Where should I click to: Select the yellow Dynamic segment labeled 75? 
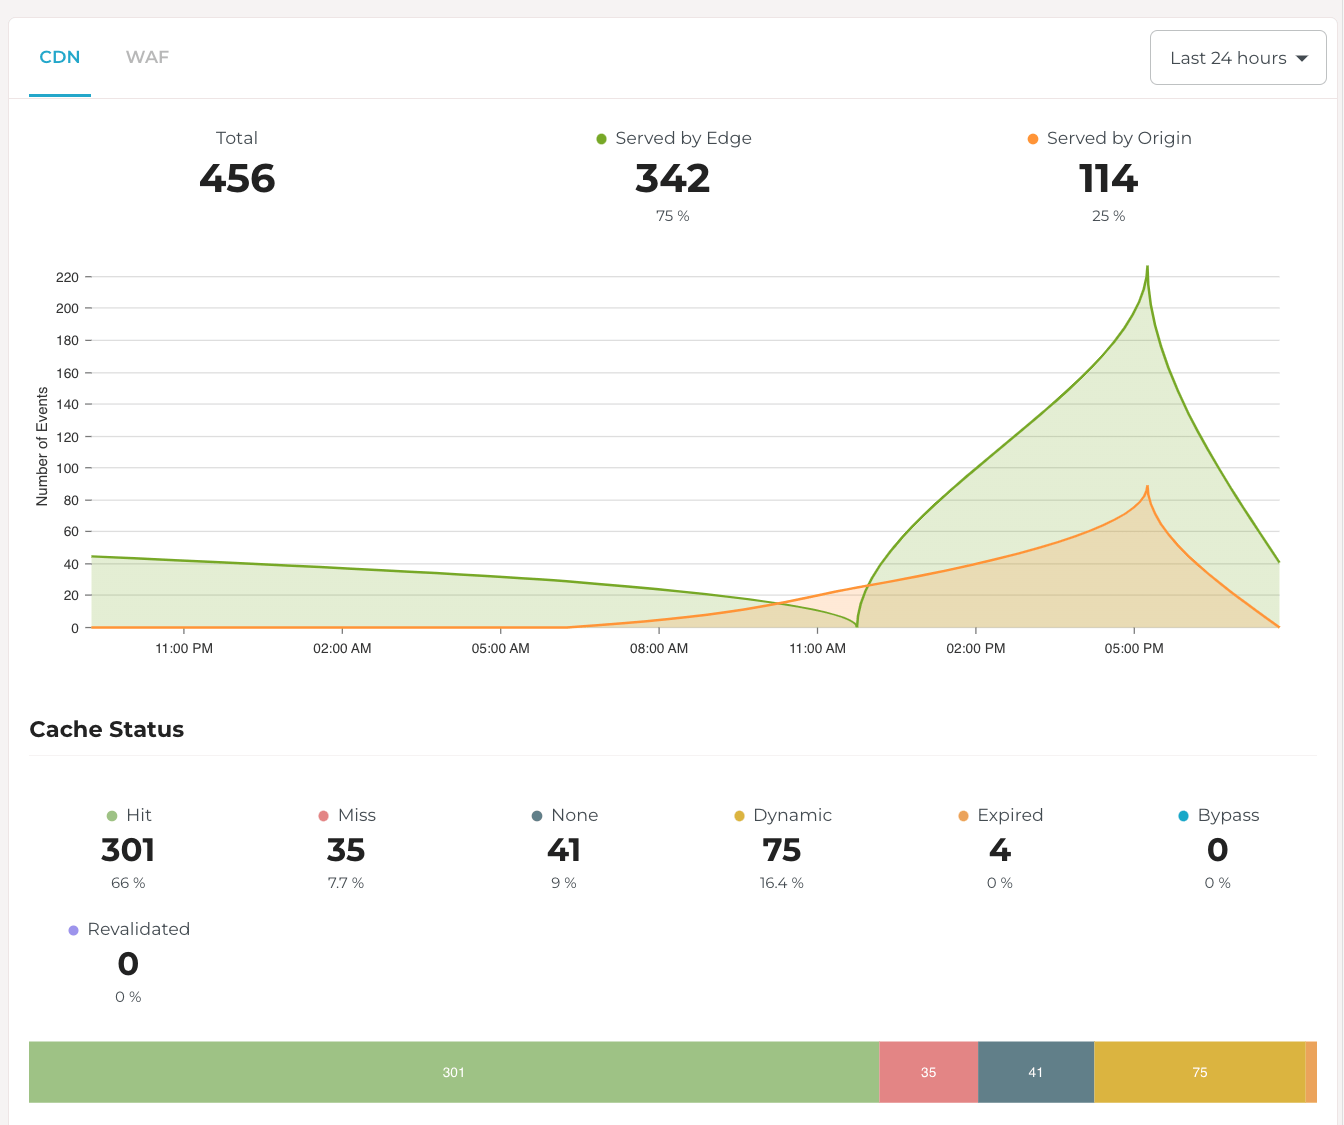pos(1199,1072)
